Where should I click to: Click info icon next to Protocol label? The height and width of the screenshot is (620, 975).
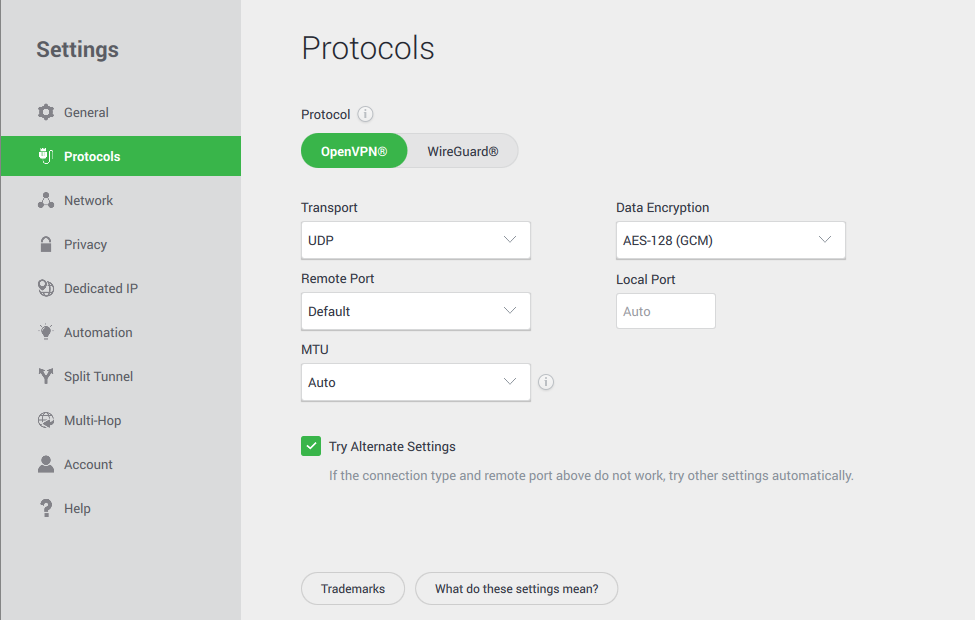pyautogui.click(x=365, y=114)
